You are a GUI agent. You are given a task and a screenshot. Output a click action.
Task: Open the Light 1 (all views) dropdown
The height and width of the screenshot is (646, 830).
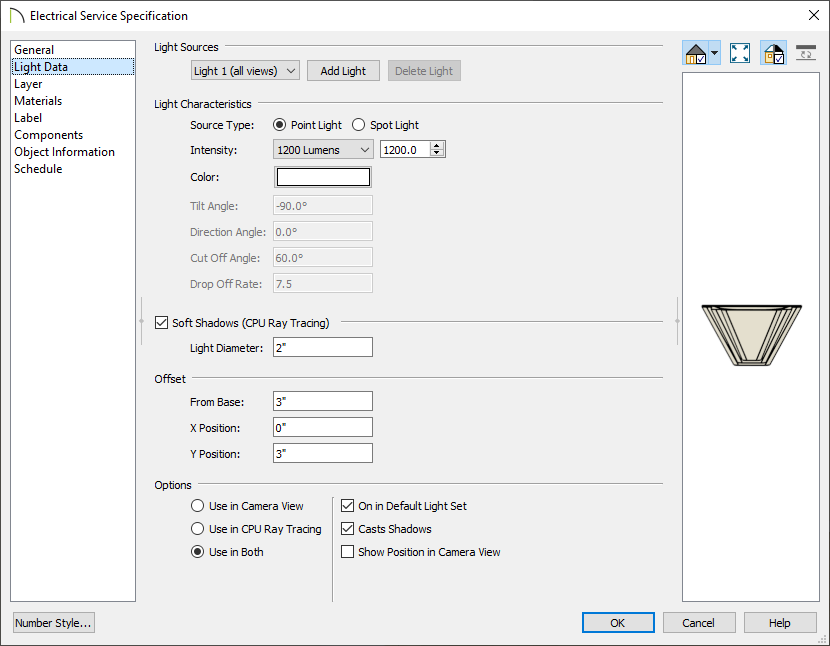click(x=245, y=71)
